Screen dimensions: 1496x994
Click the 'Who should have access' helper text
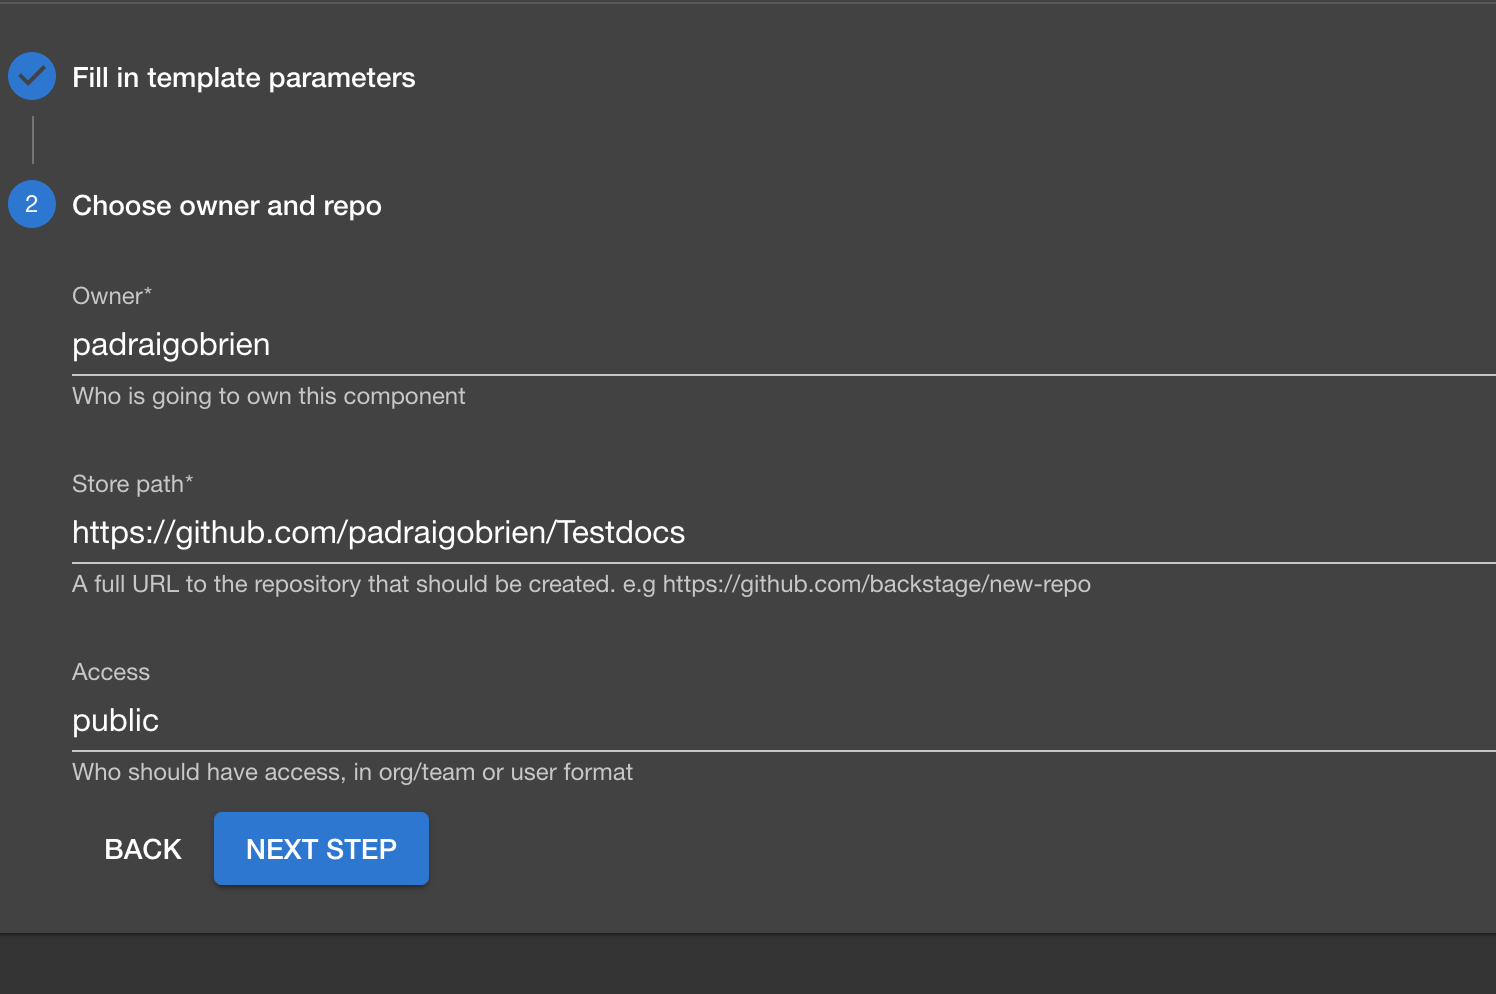point(352,772)
